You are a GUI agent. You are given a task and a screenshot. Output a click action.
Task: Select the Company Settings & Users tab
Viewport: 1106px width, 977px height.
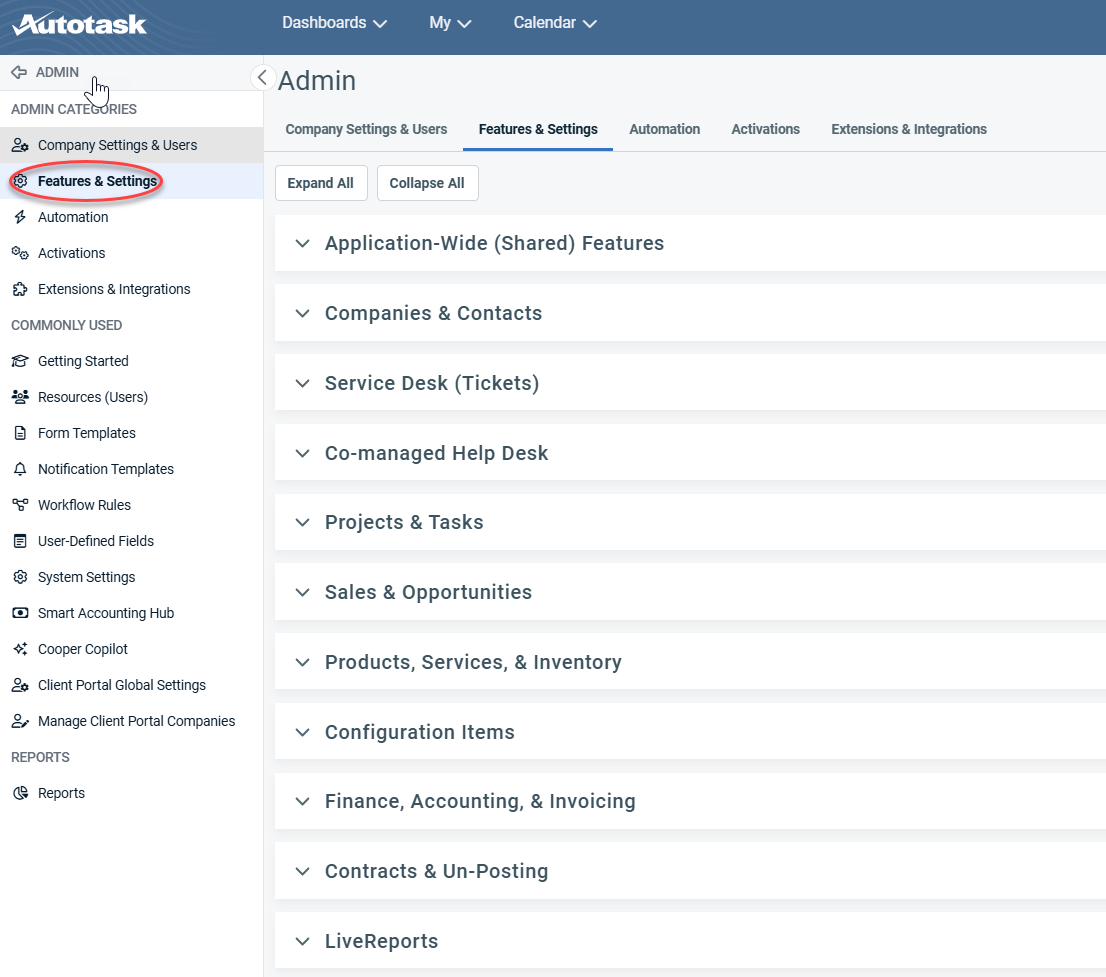[366, 129]
